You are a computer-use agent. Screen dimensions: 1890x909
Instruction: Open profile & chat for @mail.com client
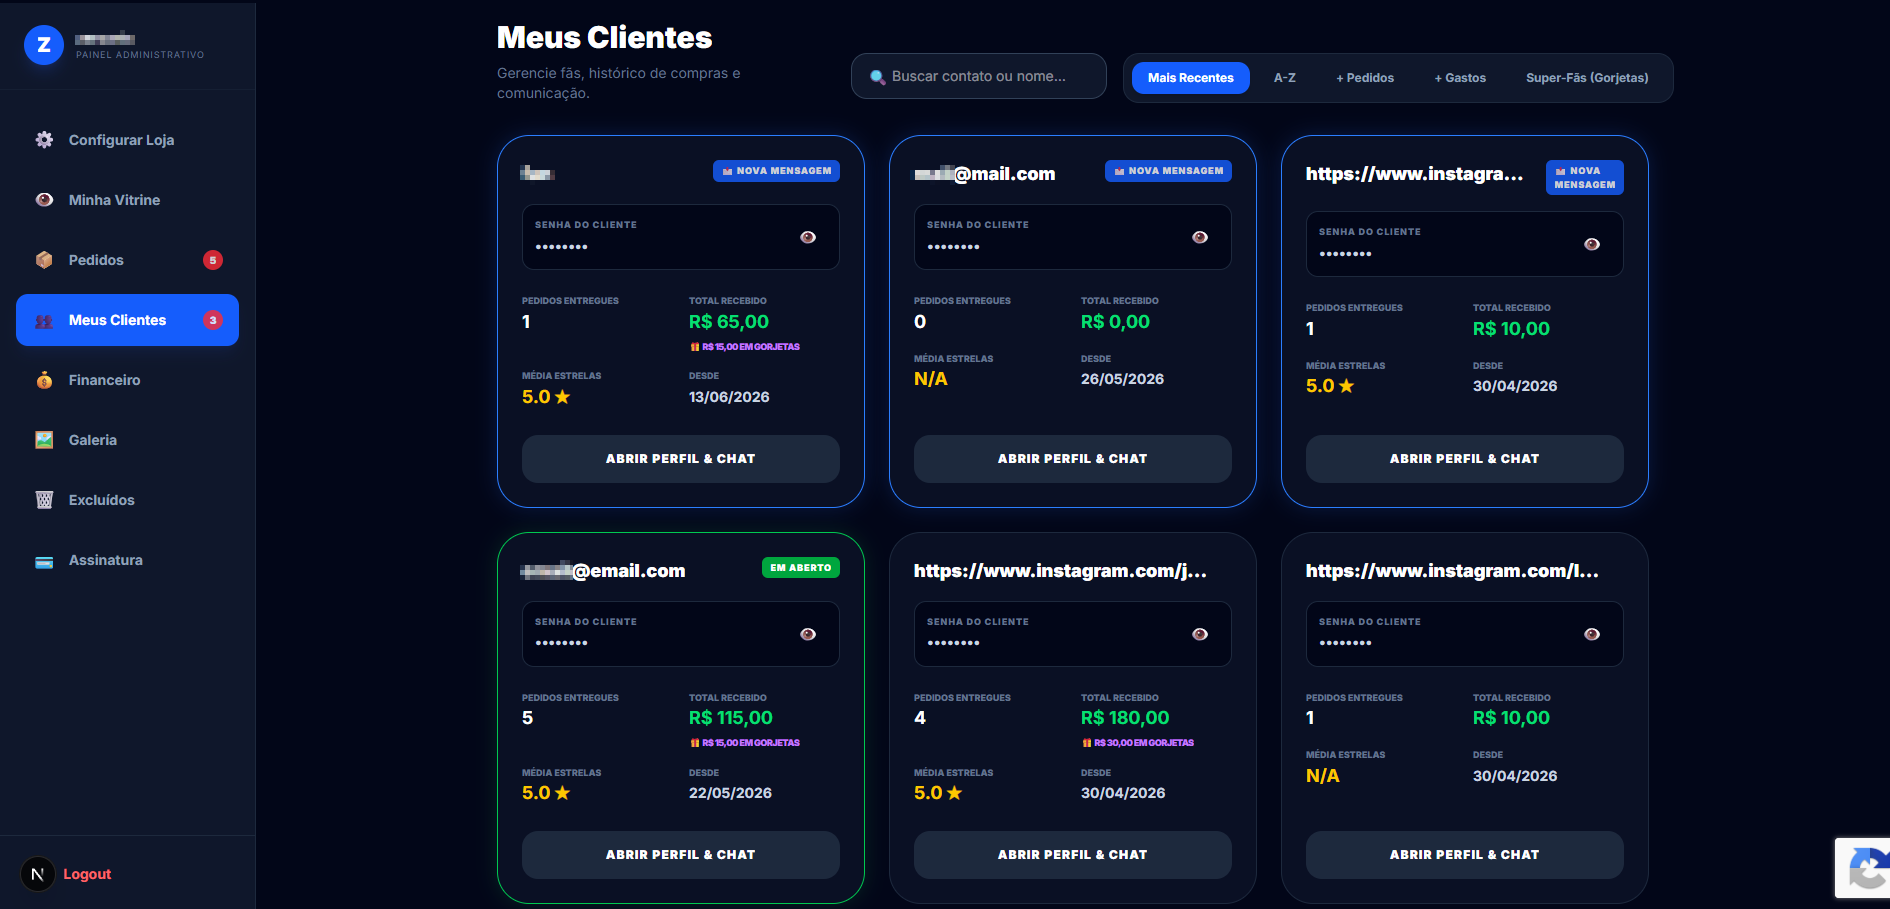click(x=1073, y=459)
